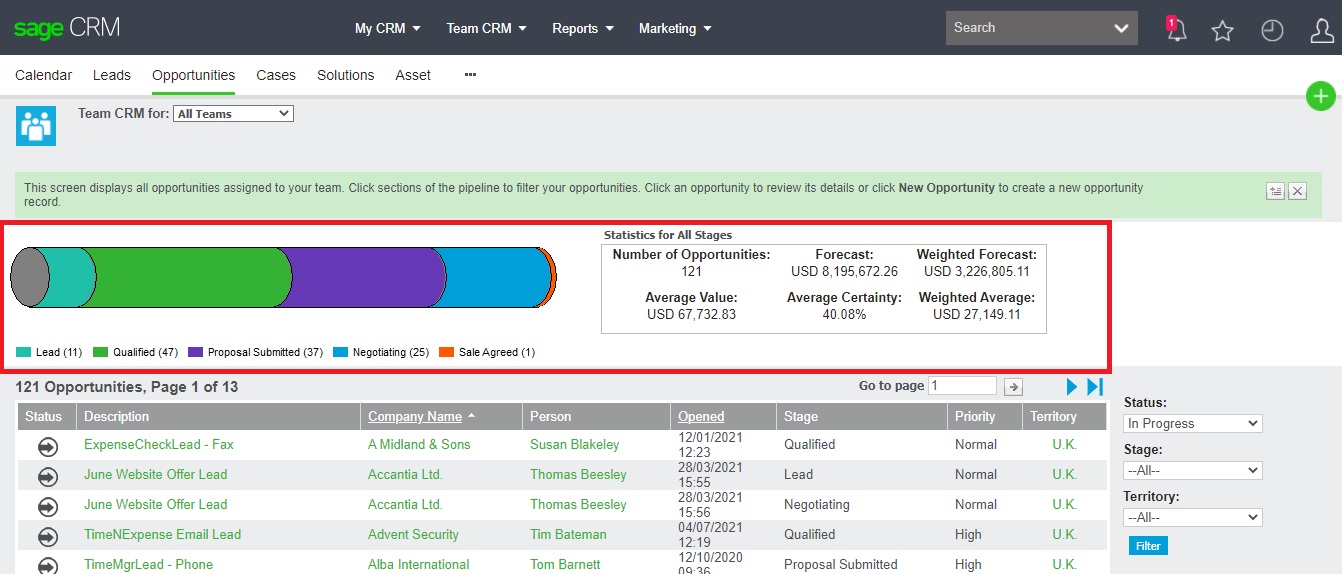Click the gray pipeline segment
The image size is (1342, 574).
click(28, 277)
